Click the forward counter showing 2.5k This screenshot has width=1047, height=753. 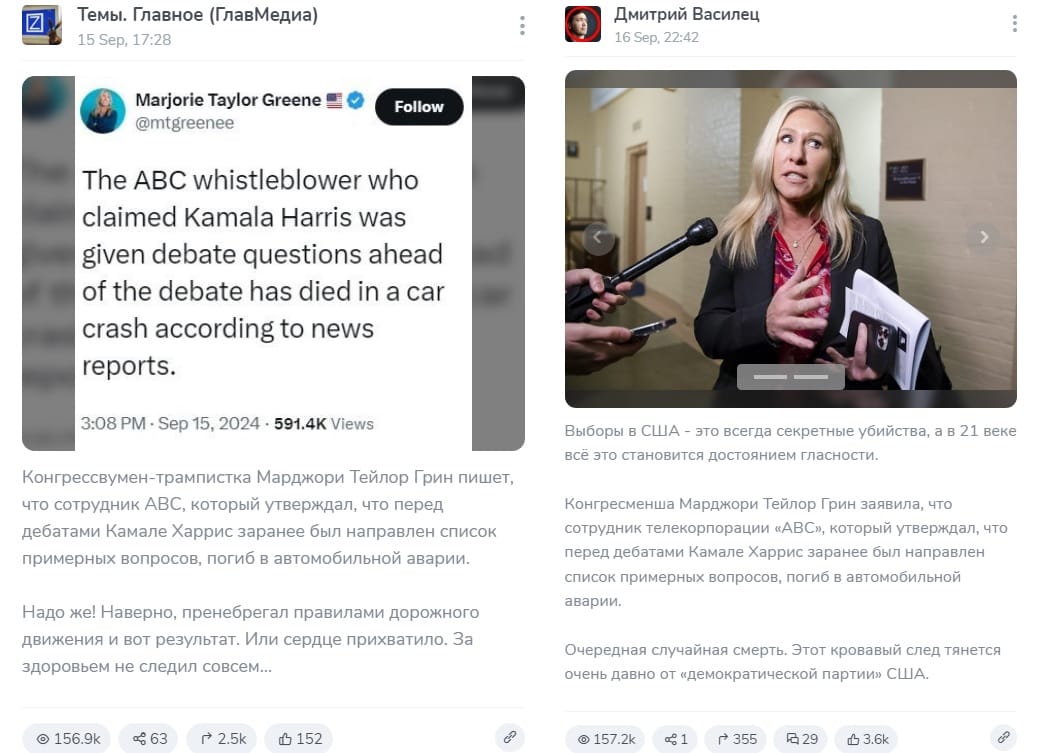click(222, 738)
